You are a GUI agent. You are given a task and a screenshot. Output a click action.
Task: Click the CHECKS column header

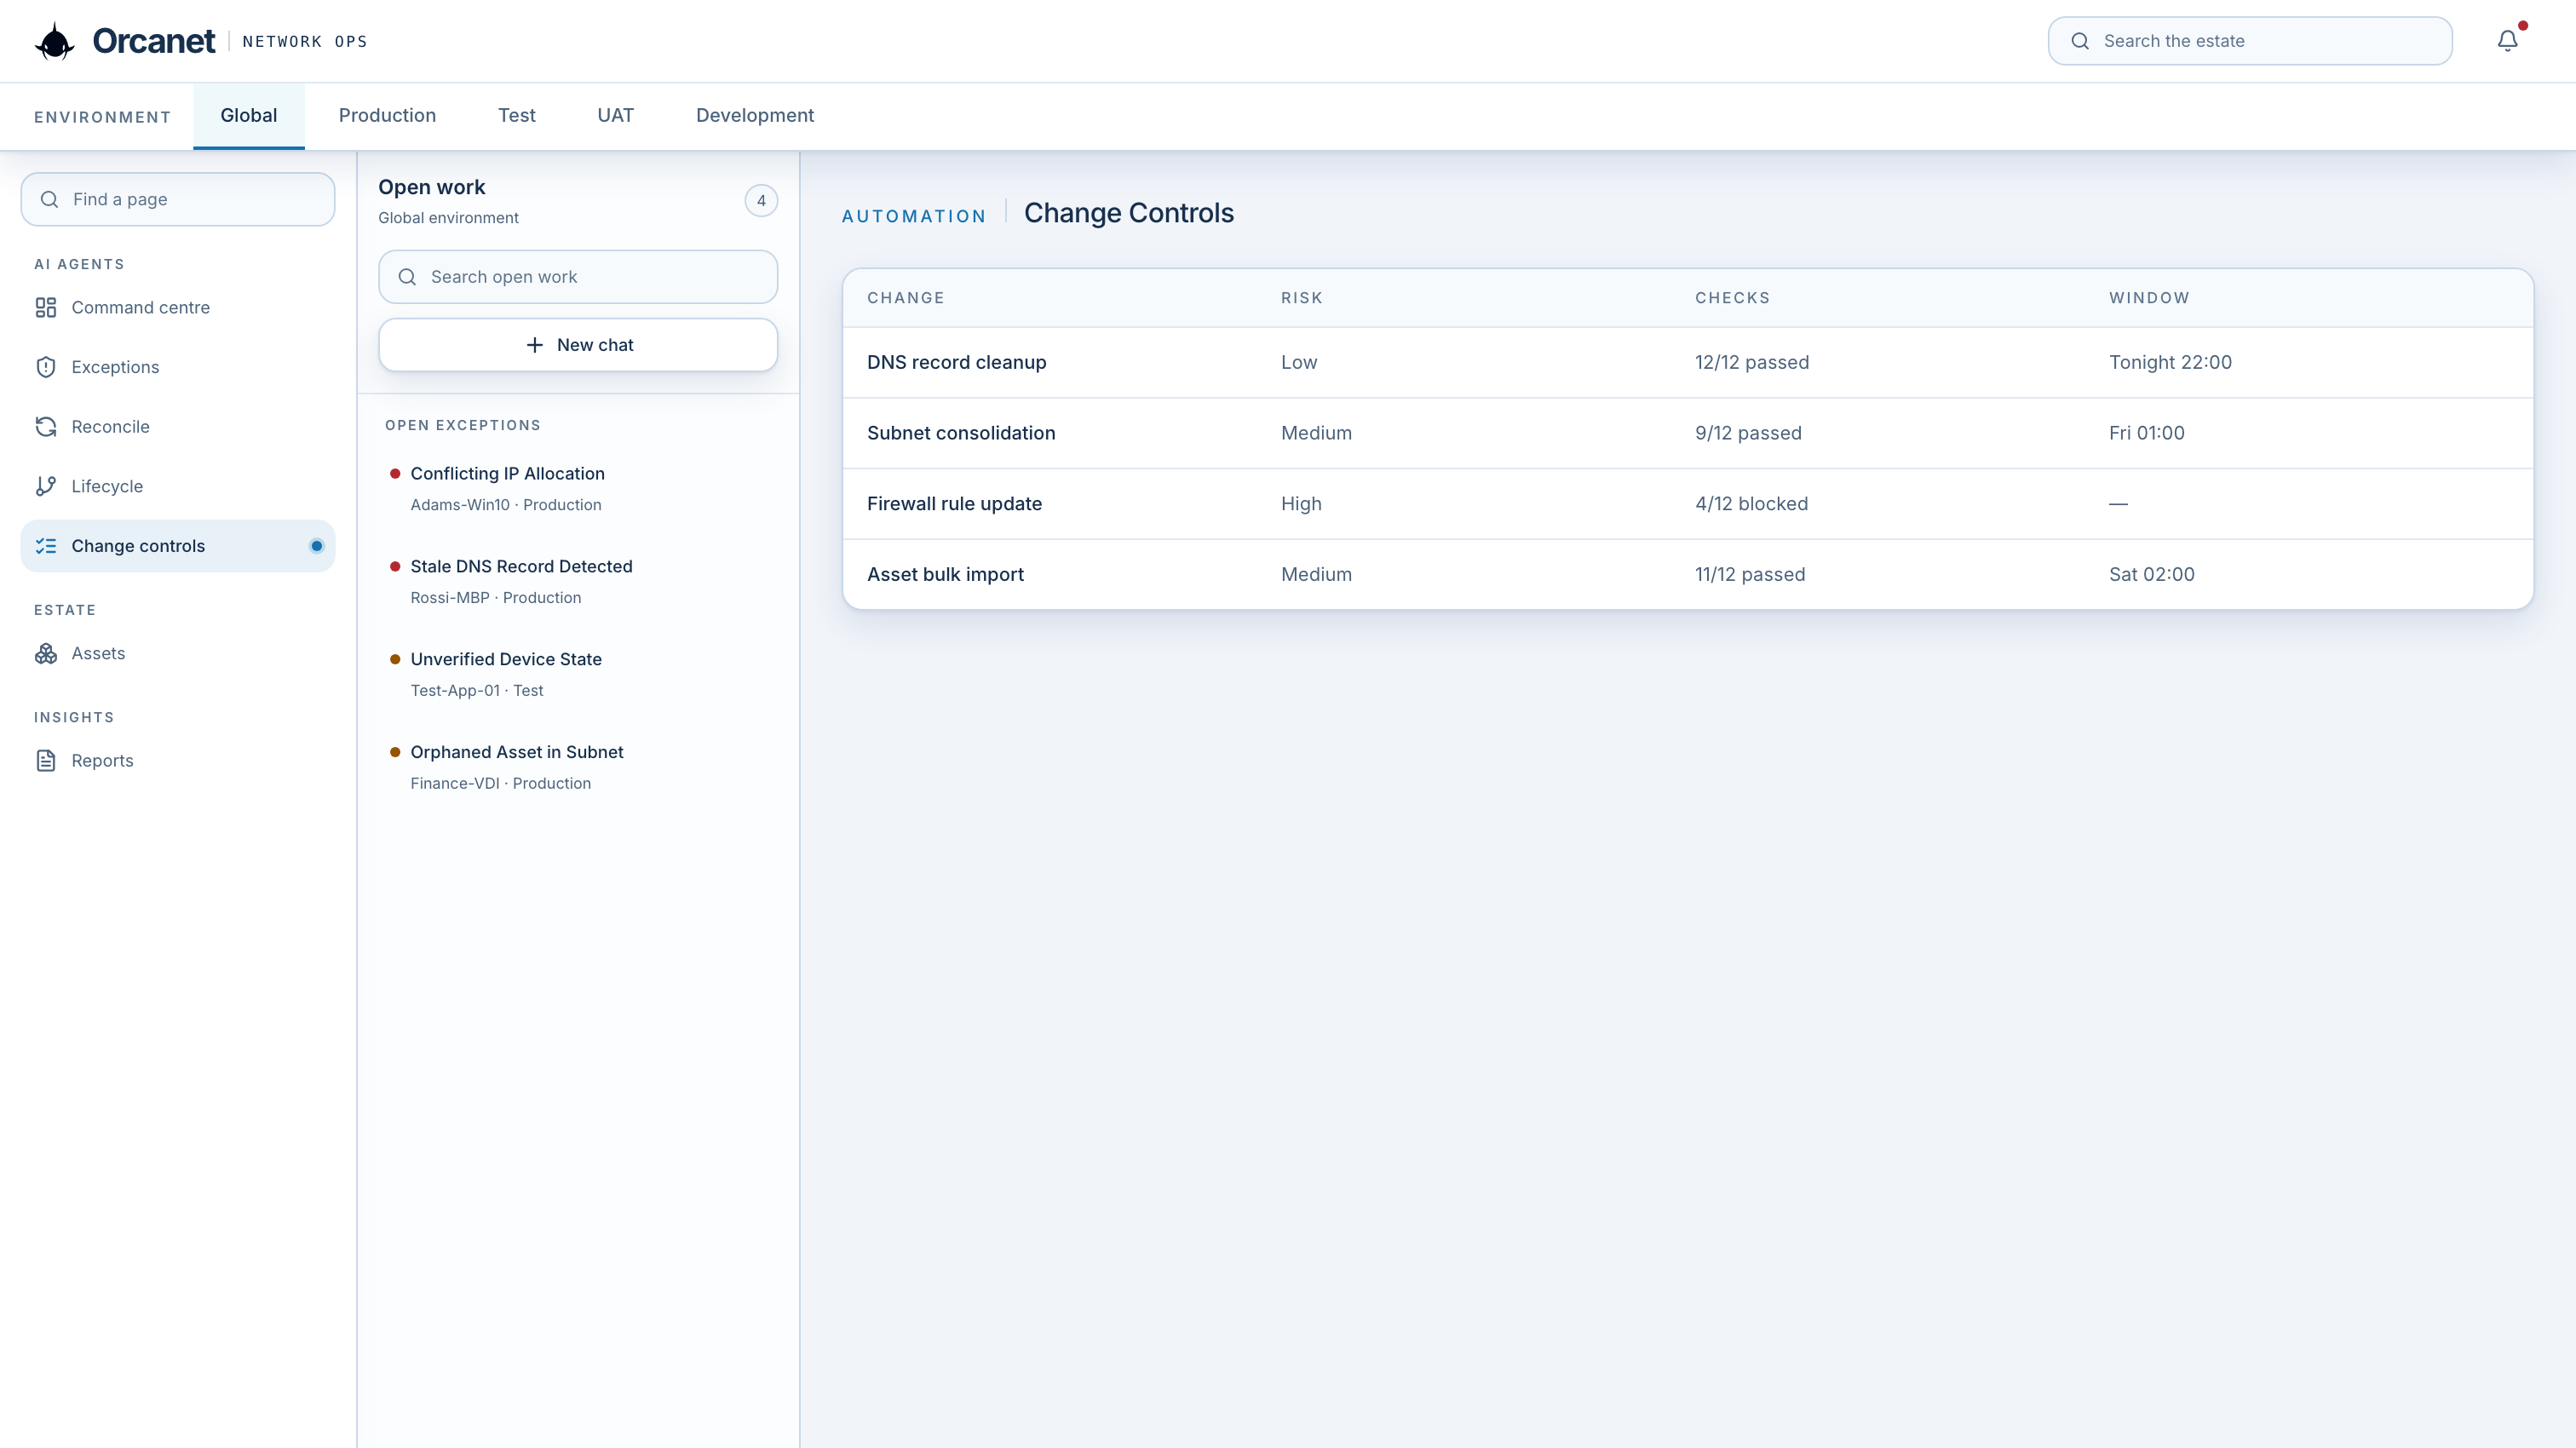coord(1732,298)
